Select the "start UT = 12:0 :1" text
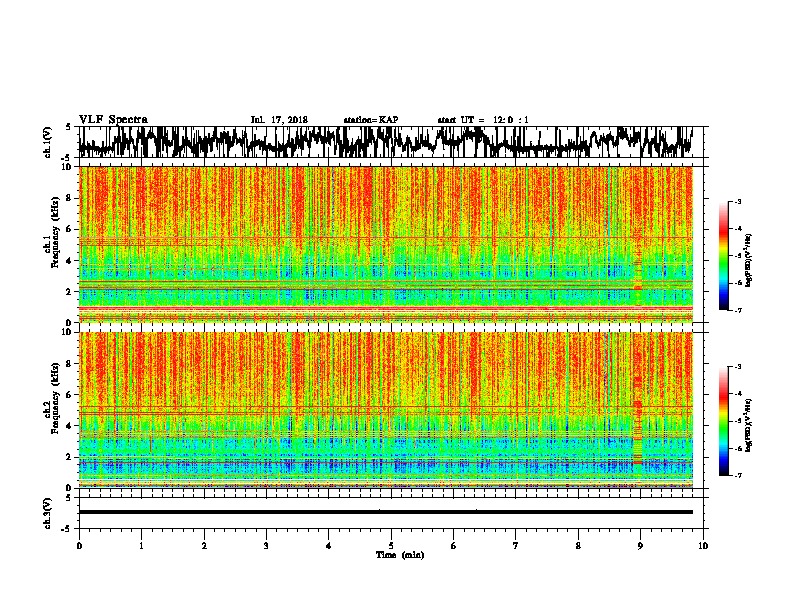This screenshot has width=792, height=612. (x=483, y=120)
